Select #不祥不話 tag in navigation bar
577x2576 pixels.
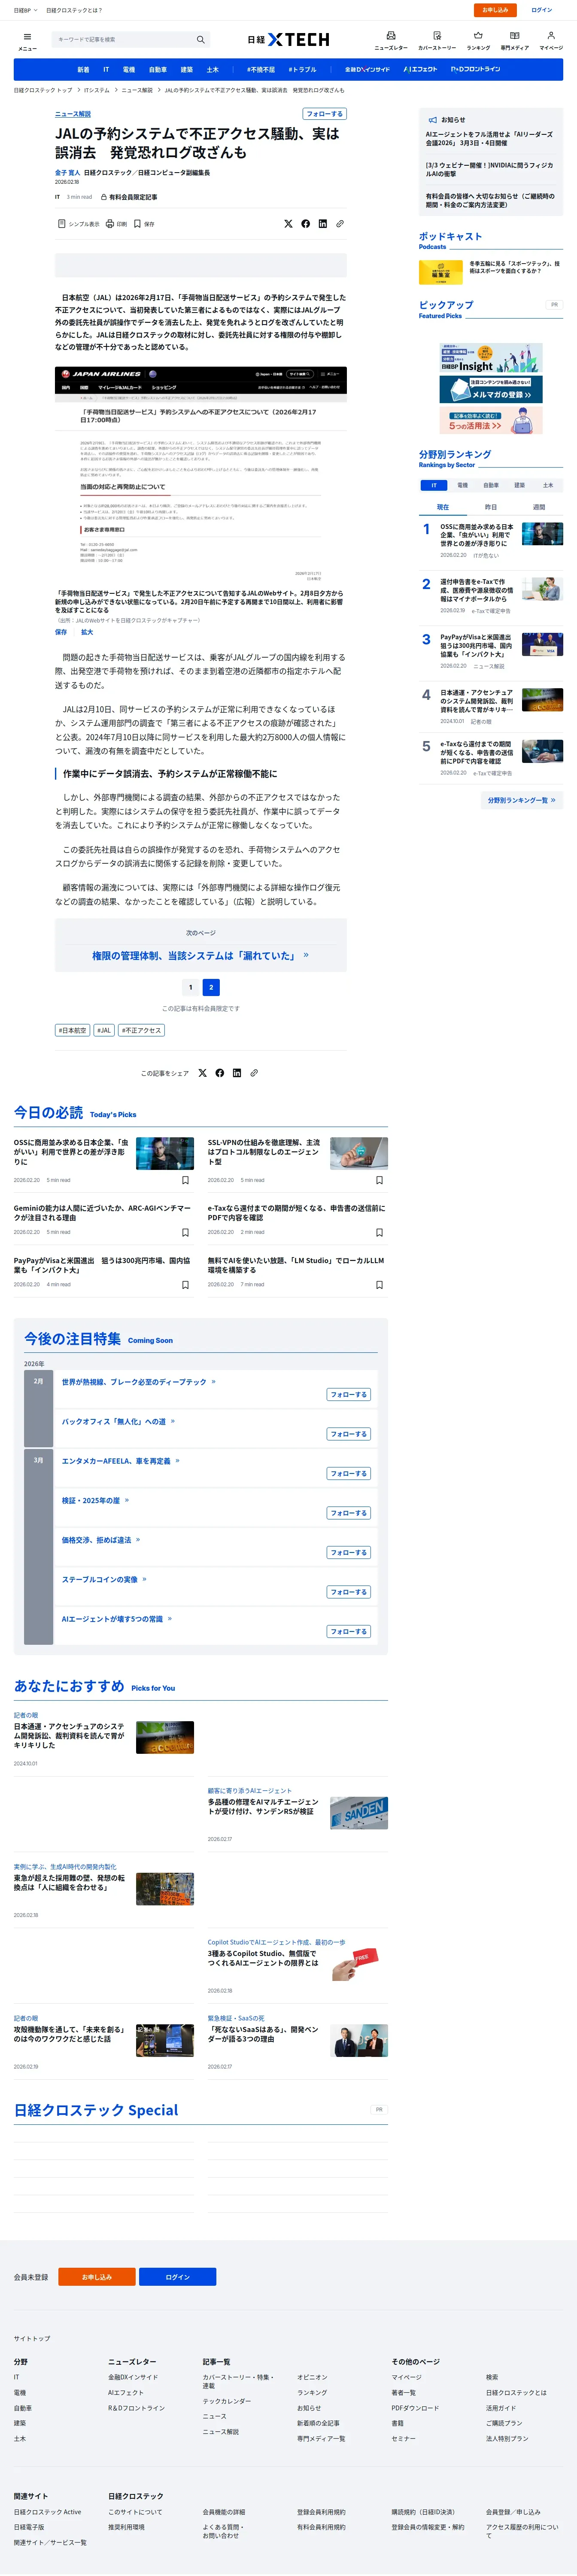point(261,70)
